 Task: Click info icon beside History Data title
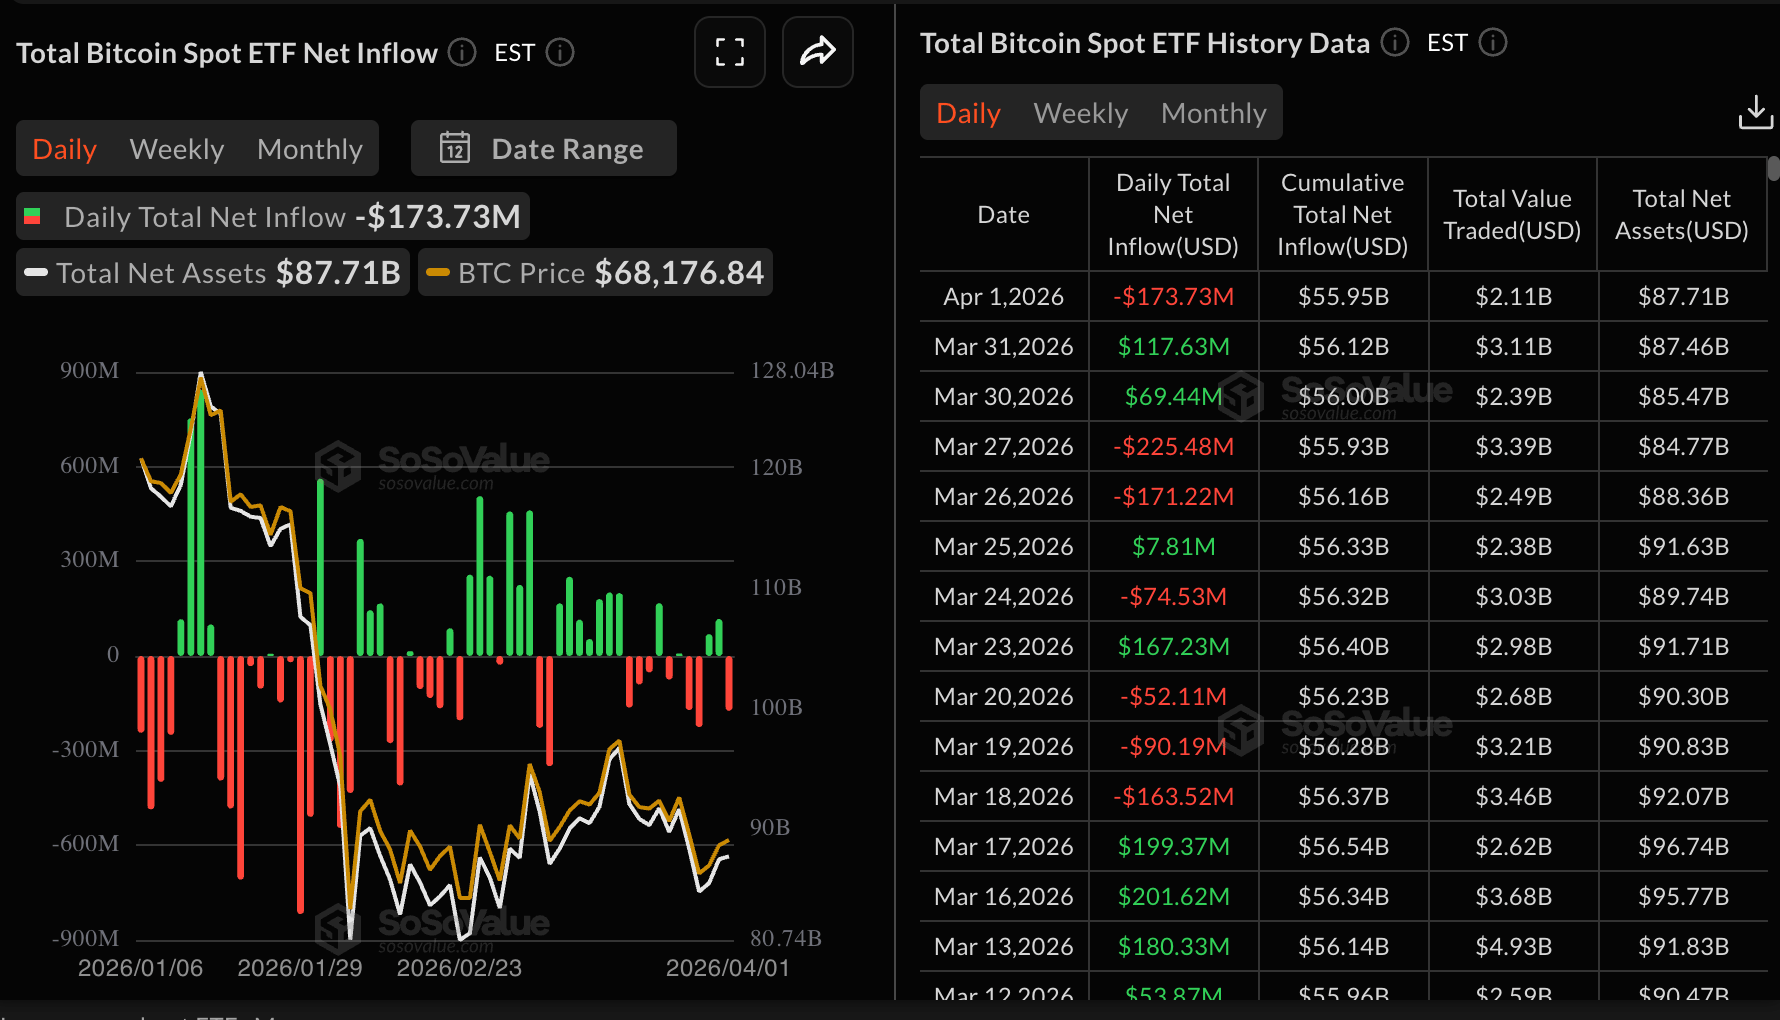click(x=1395, y=43)
